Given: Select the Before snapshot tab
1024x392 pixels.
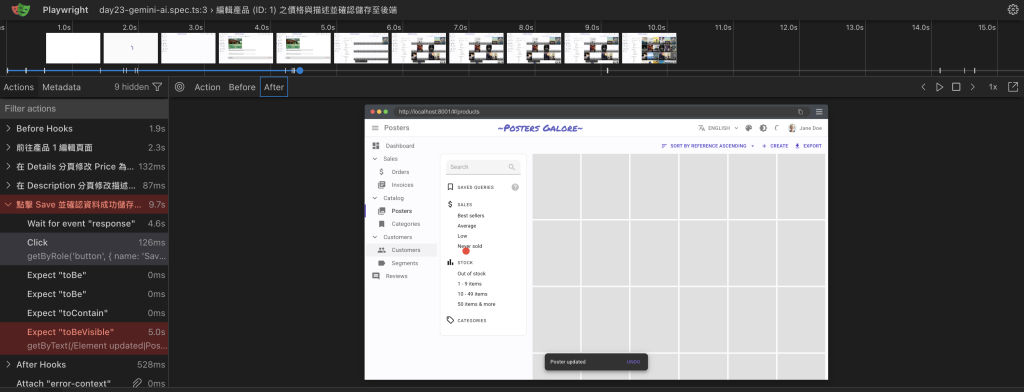Looking at the screenshot, I should 242,87.
